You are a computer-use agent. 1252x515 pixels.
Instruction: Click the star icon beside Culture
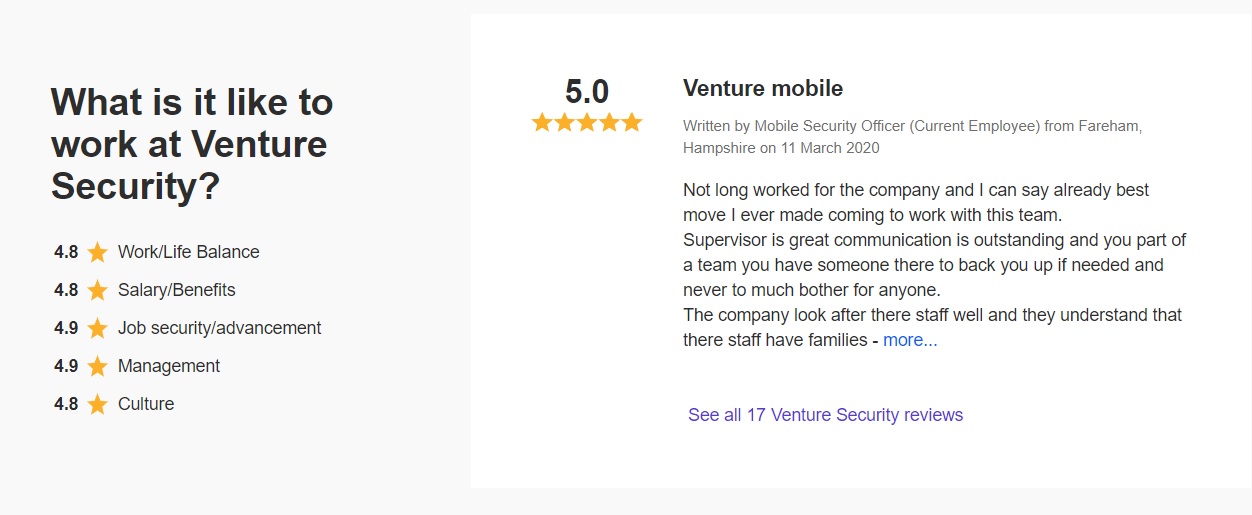coord(97,404)
